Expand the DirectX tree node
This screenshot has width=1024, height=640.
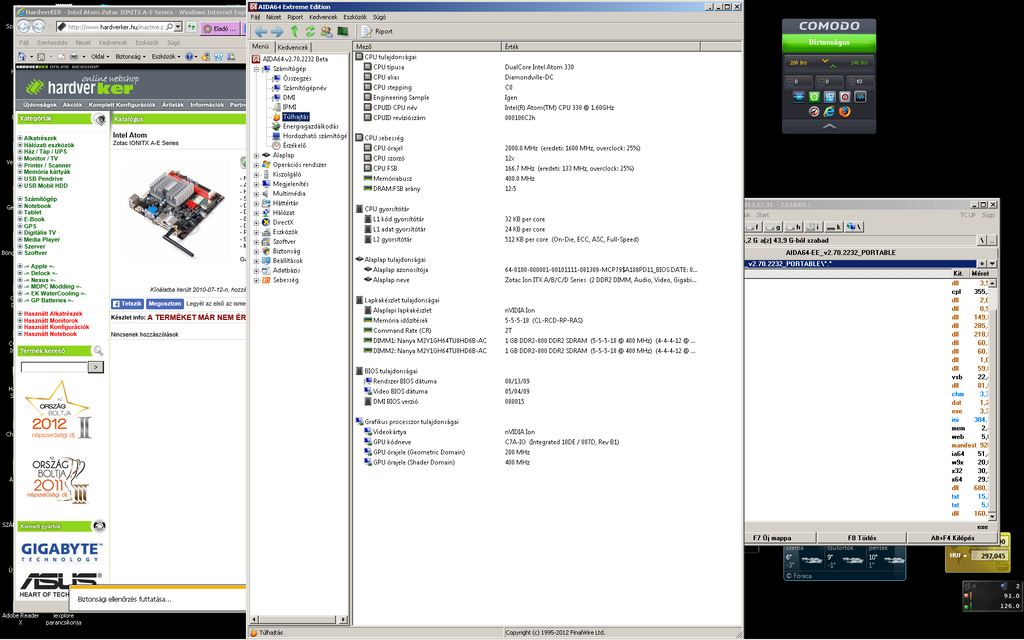tap(256, 223)
